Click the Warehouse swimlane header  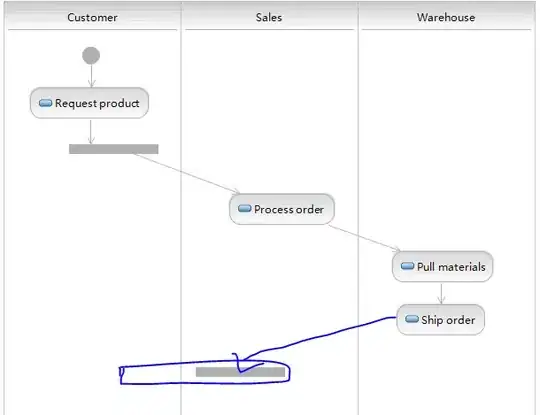[446, 17]
